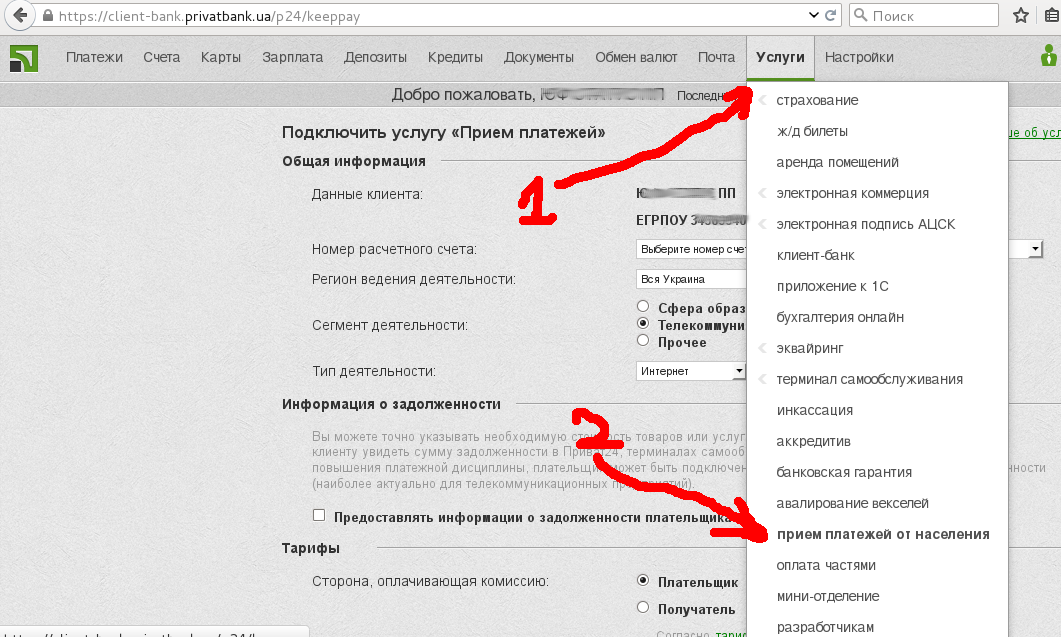1061x637 pixels.
Task: Select авалирование векселей menu entry
Action: tap(852, 504)
